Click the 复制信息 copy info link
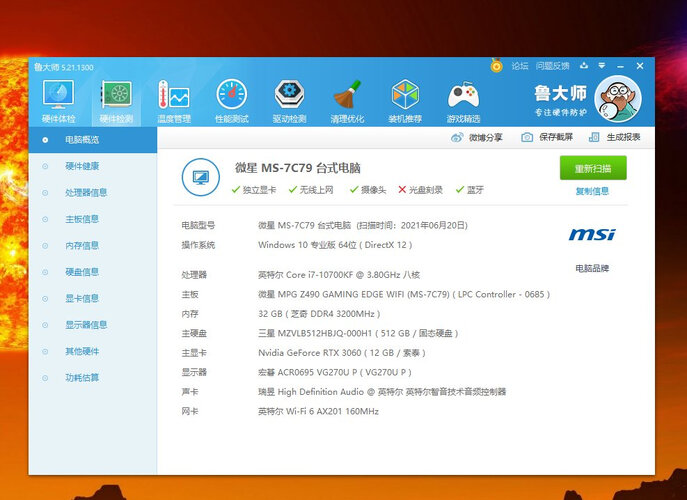 tap(592, 191)
